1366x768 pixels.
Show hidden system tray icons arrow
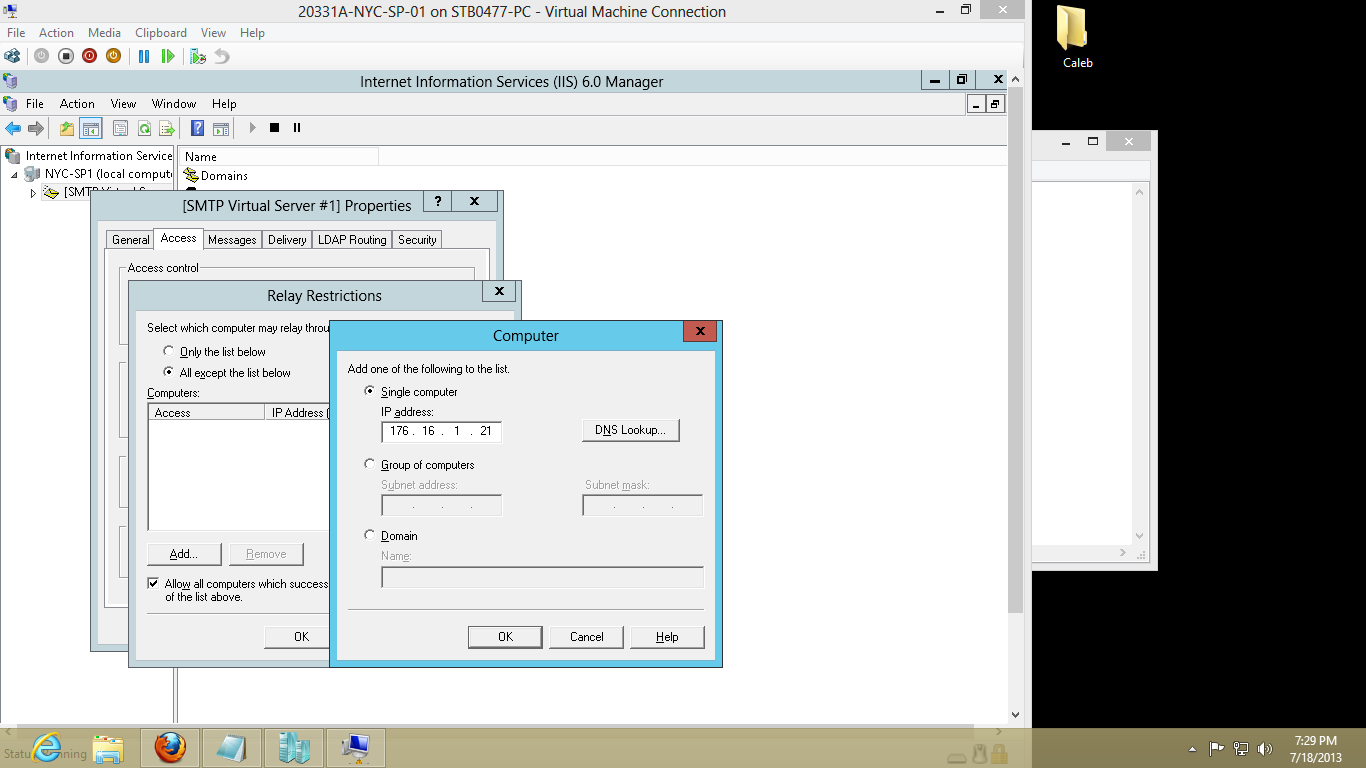[1192, 748]
